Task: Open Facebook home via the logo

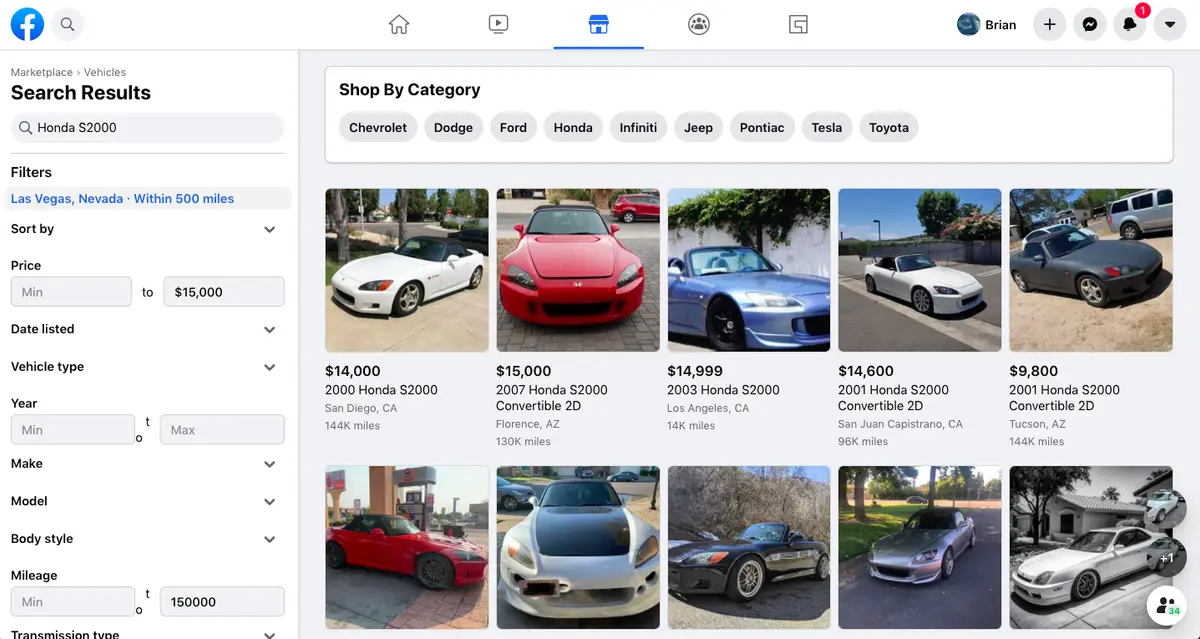Action: point(26,23)
